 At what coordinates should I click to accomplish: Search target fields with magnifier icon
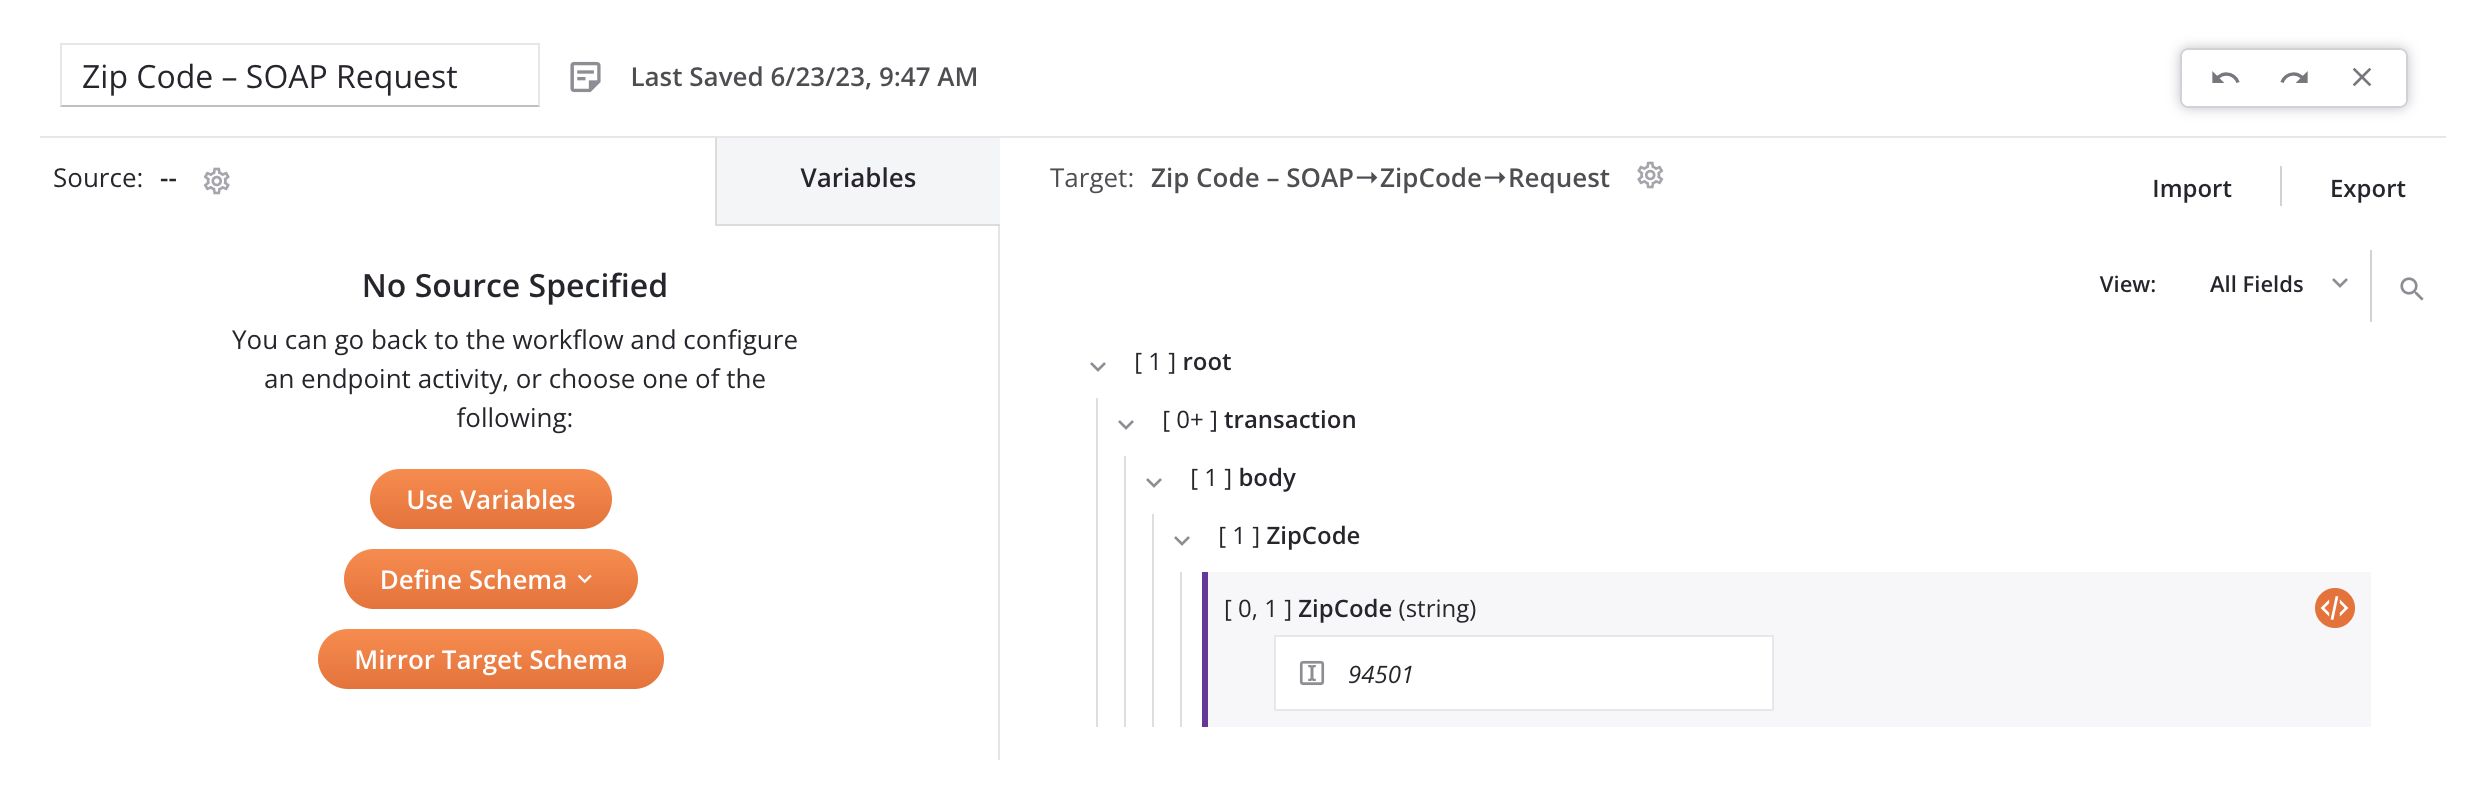coord(2411,289)
